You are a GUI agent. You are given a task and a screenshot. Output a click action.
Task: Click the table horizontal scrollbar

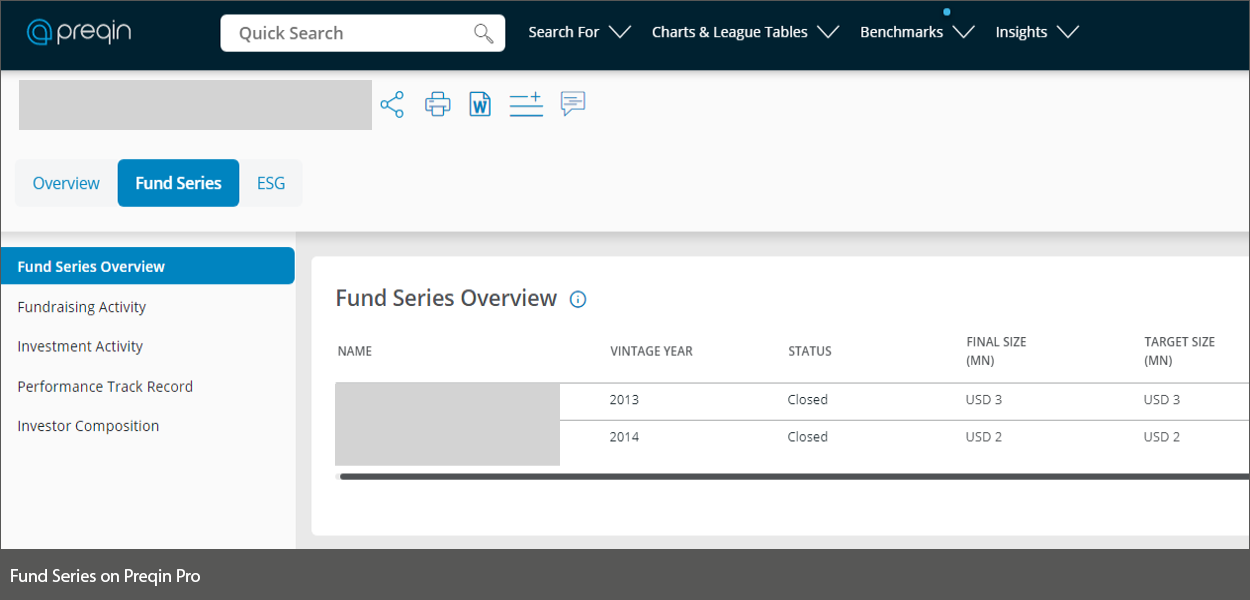tap(794, 477)
